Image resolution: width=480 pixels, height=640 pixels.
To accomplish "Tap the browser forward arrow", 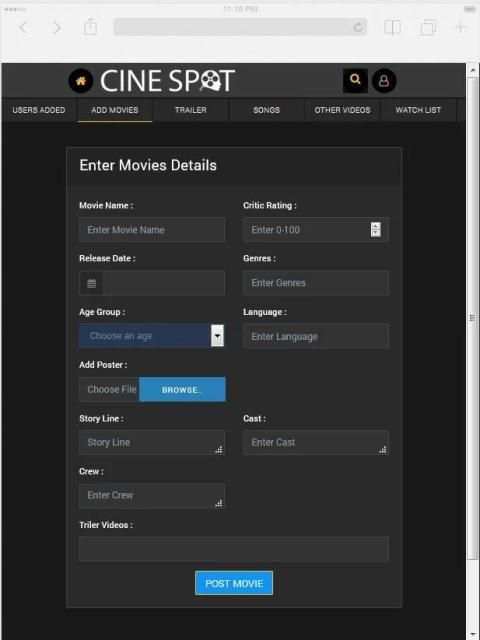I will (57, 28).
